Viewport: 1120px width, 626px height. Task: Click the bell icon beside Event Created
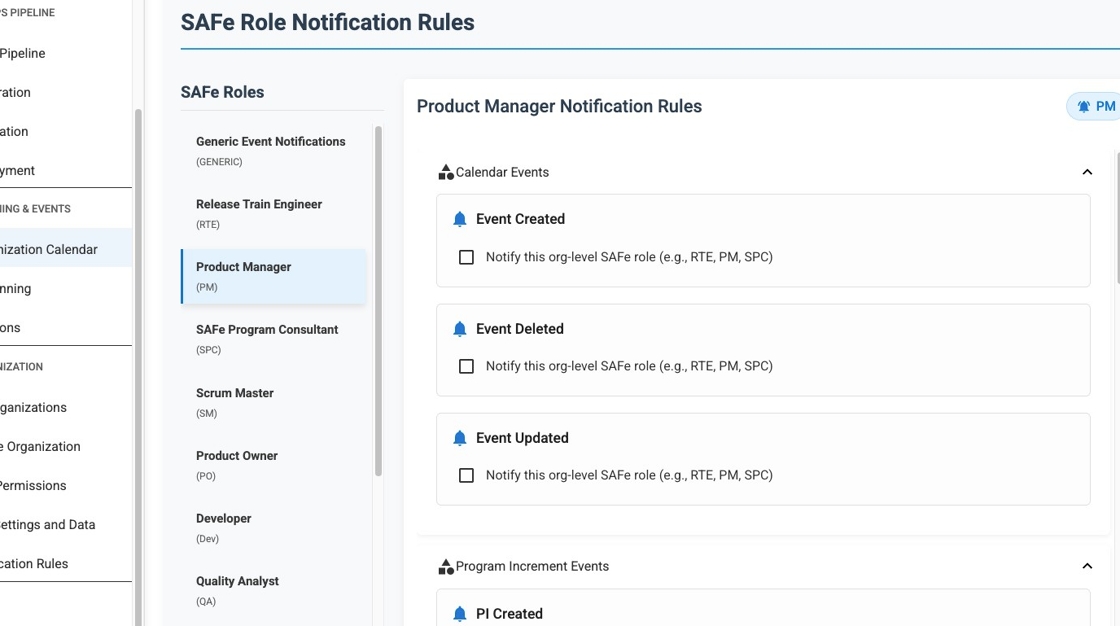click(460, 218)
